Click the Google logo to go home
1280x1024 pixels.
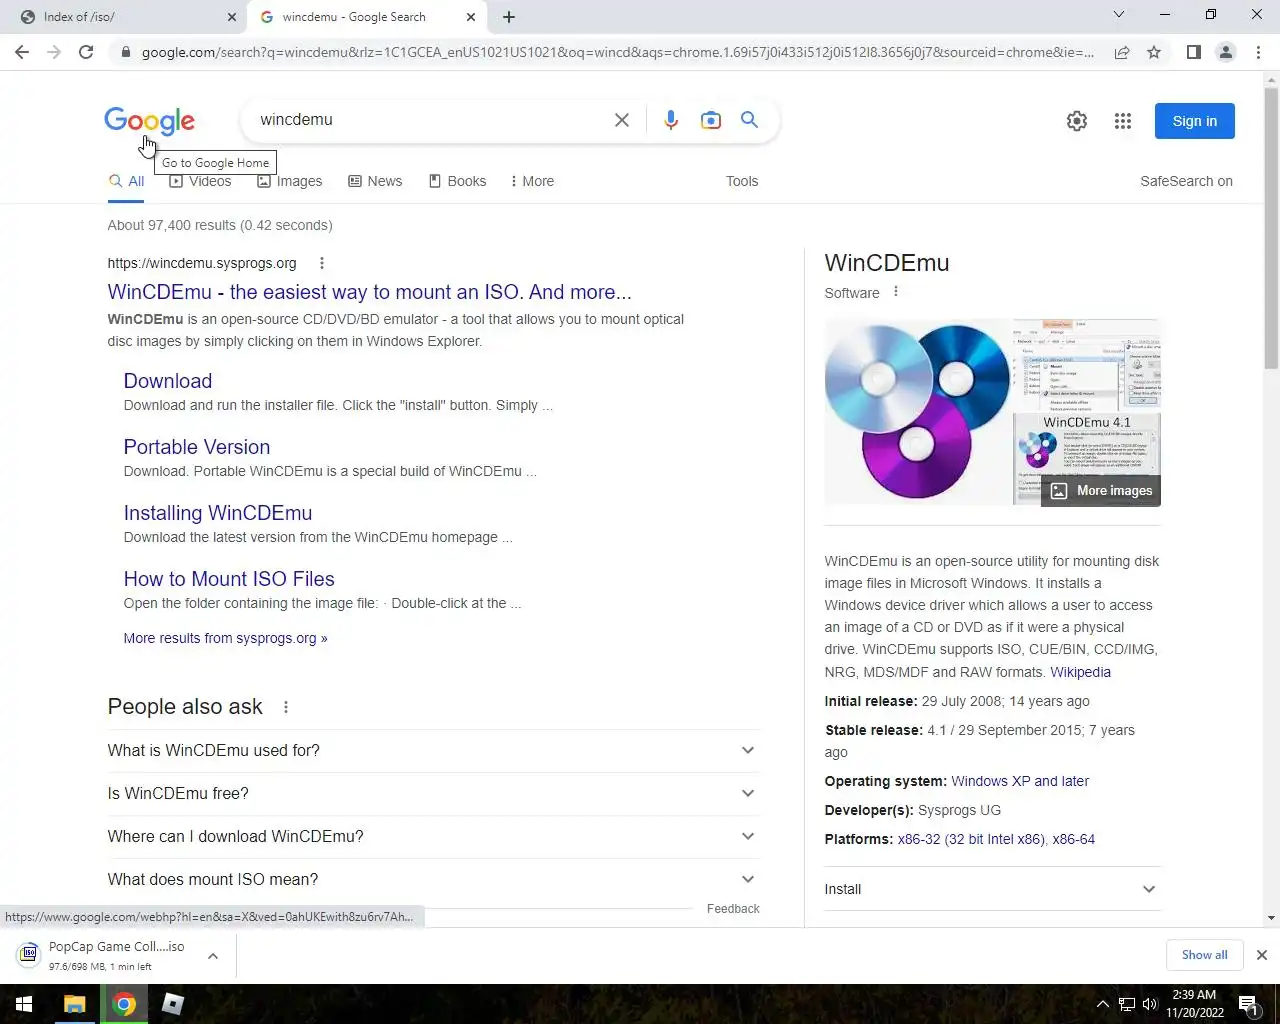[x=150, y=121]
